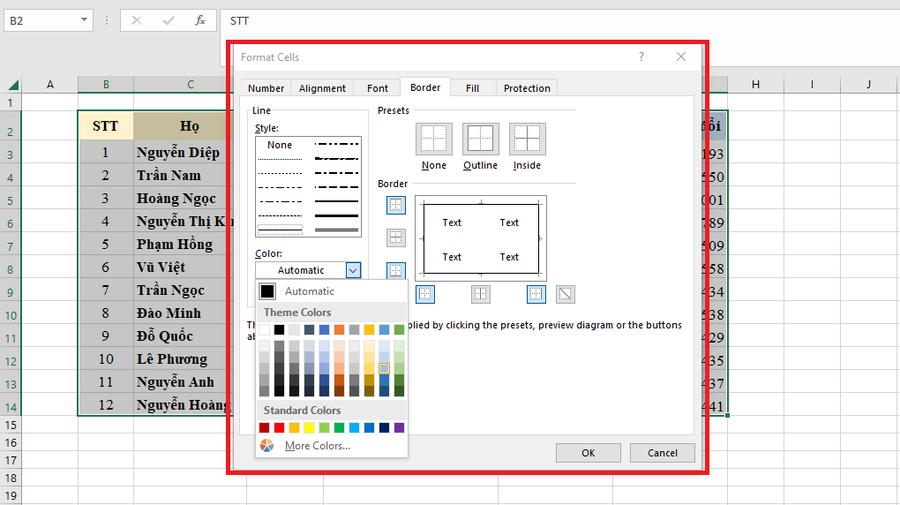Click the cell Nguyễn Diệp

183,152
